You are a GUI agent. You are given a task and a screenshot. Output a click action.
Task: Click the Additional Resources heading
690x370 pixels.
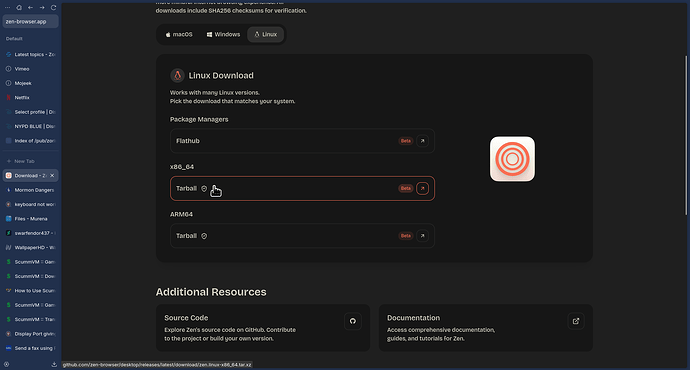[x=211, y=292]
